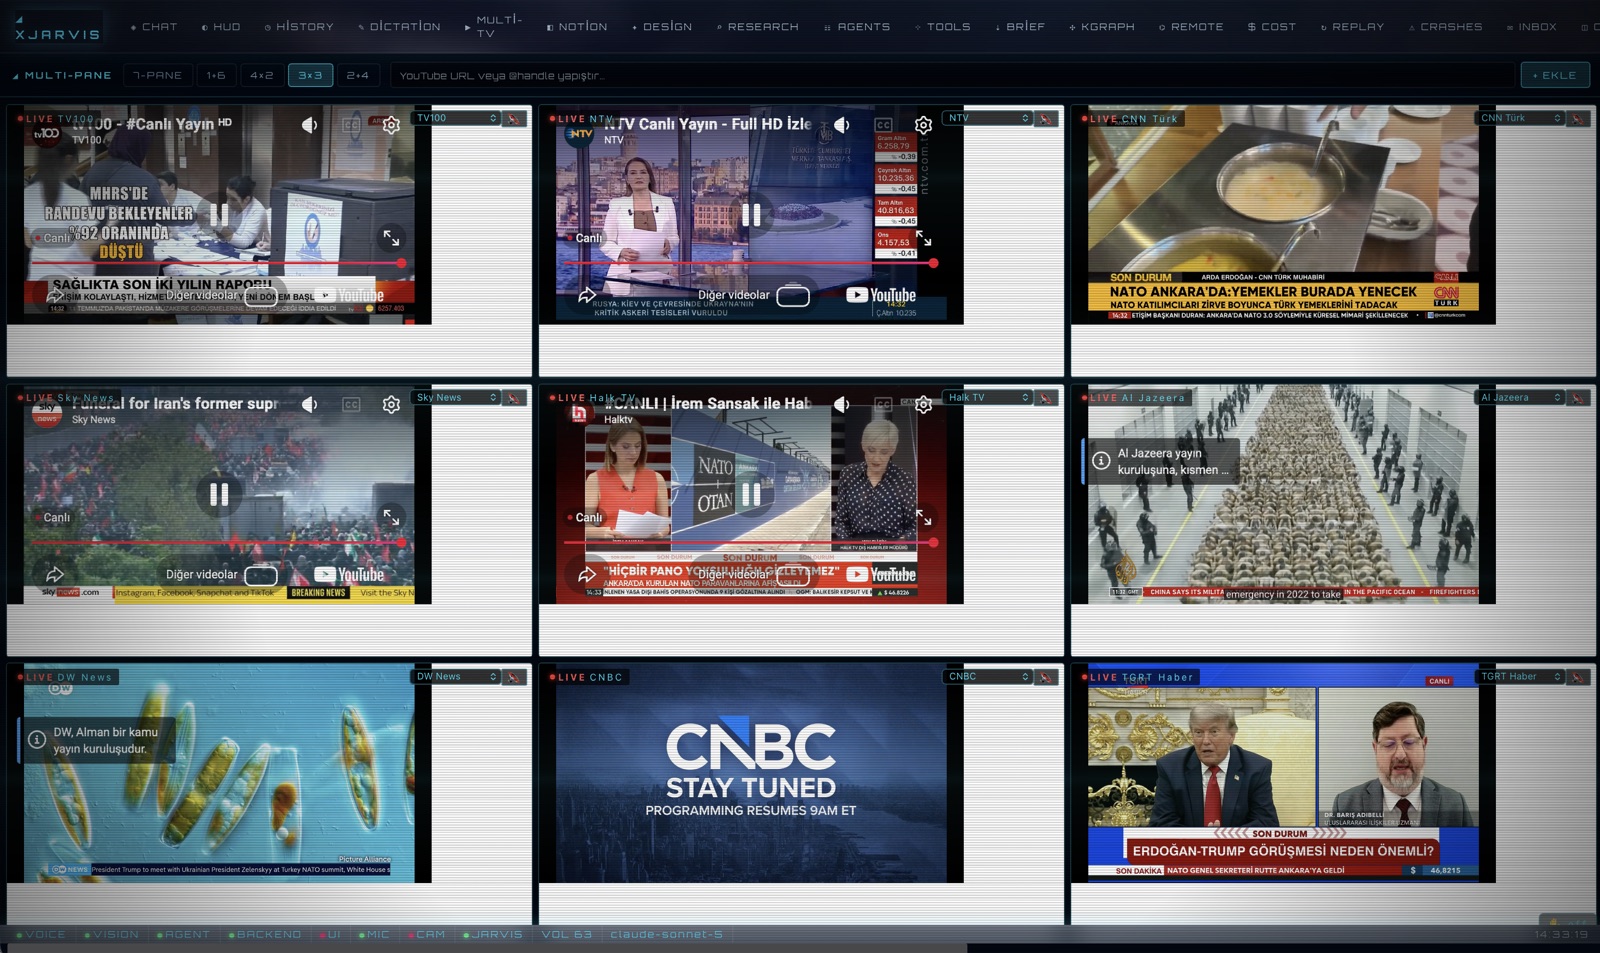The image size is (1600, 953).
Task: Click the share arrow on the TV100 player
Action: click(55, 295)
